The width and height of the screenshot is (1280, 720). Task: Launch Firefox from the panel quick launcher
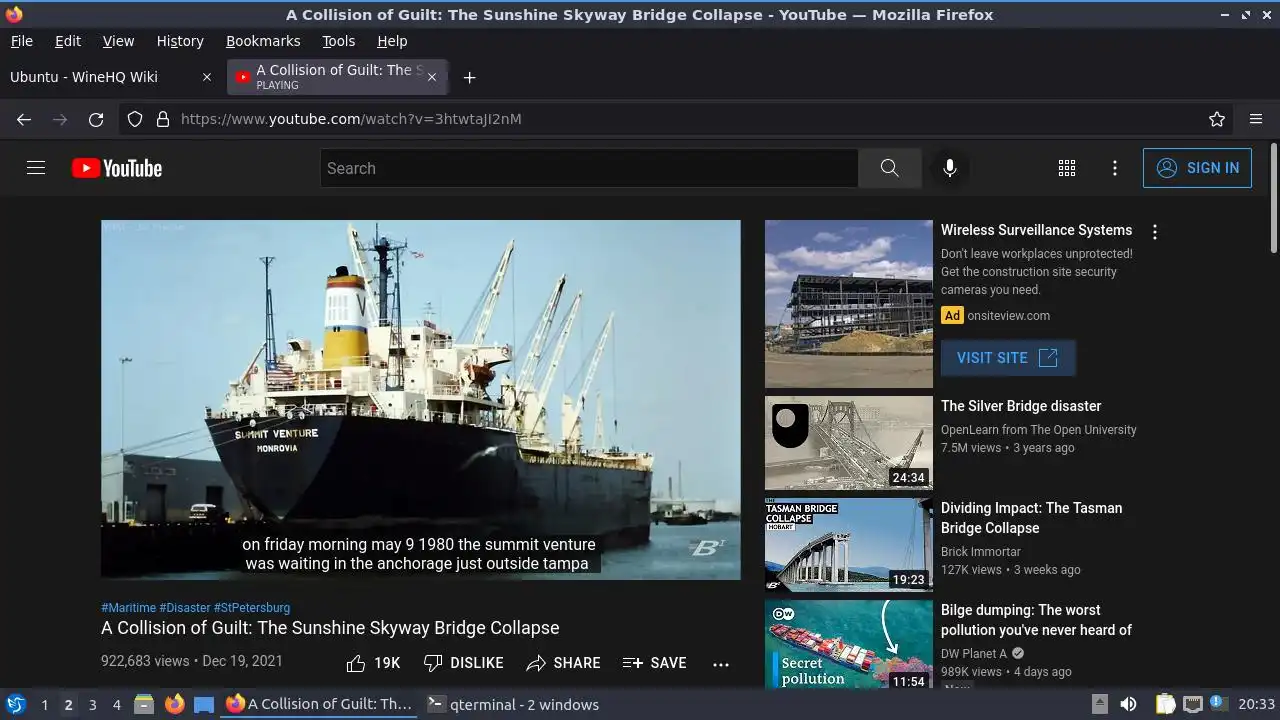[x=174, y=704]
